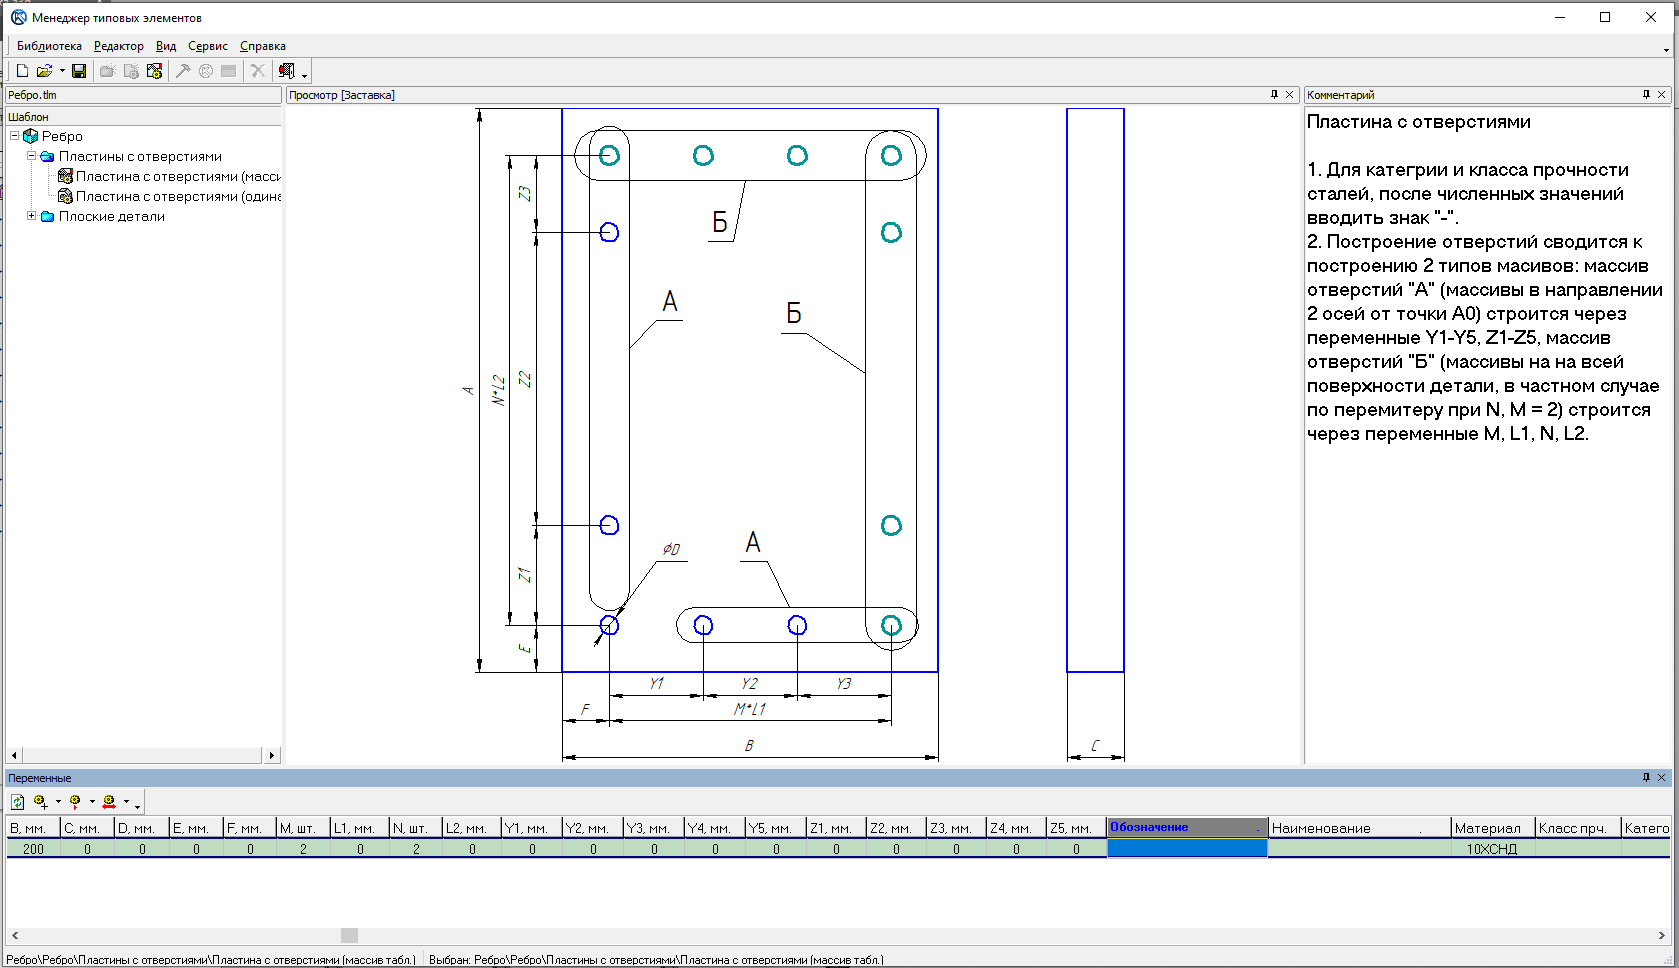
Task: Click the 10ХСНД material cell
Action: tap(1492, 849)
